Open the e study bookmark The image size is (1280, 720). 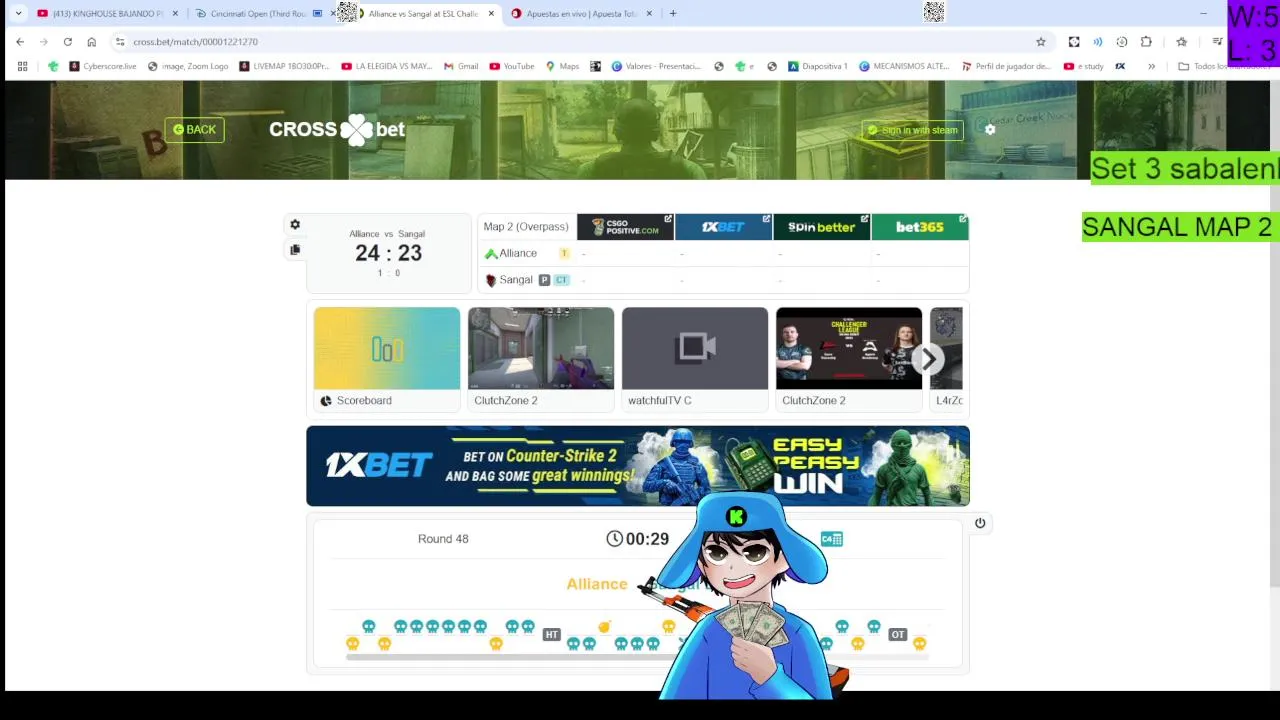[1084, 67]
